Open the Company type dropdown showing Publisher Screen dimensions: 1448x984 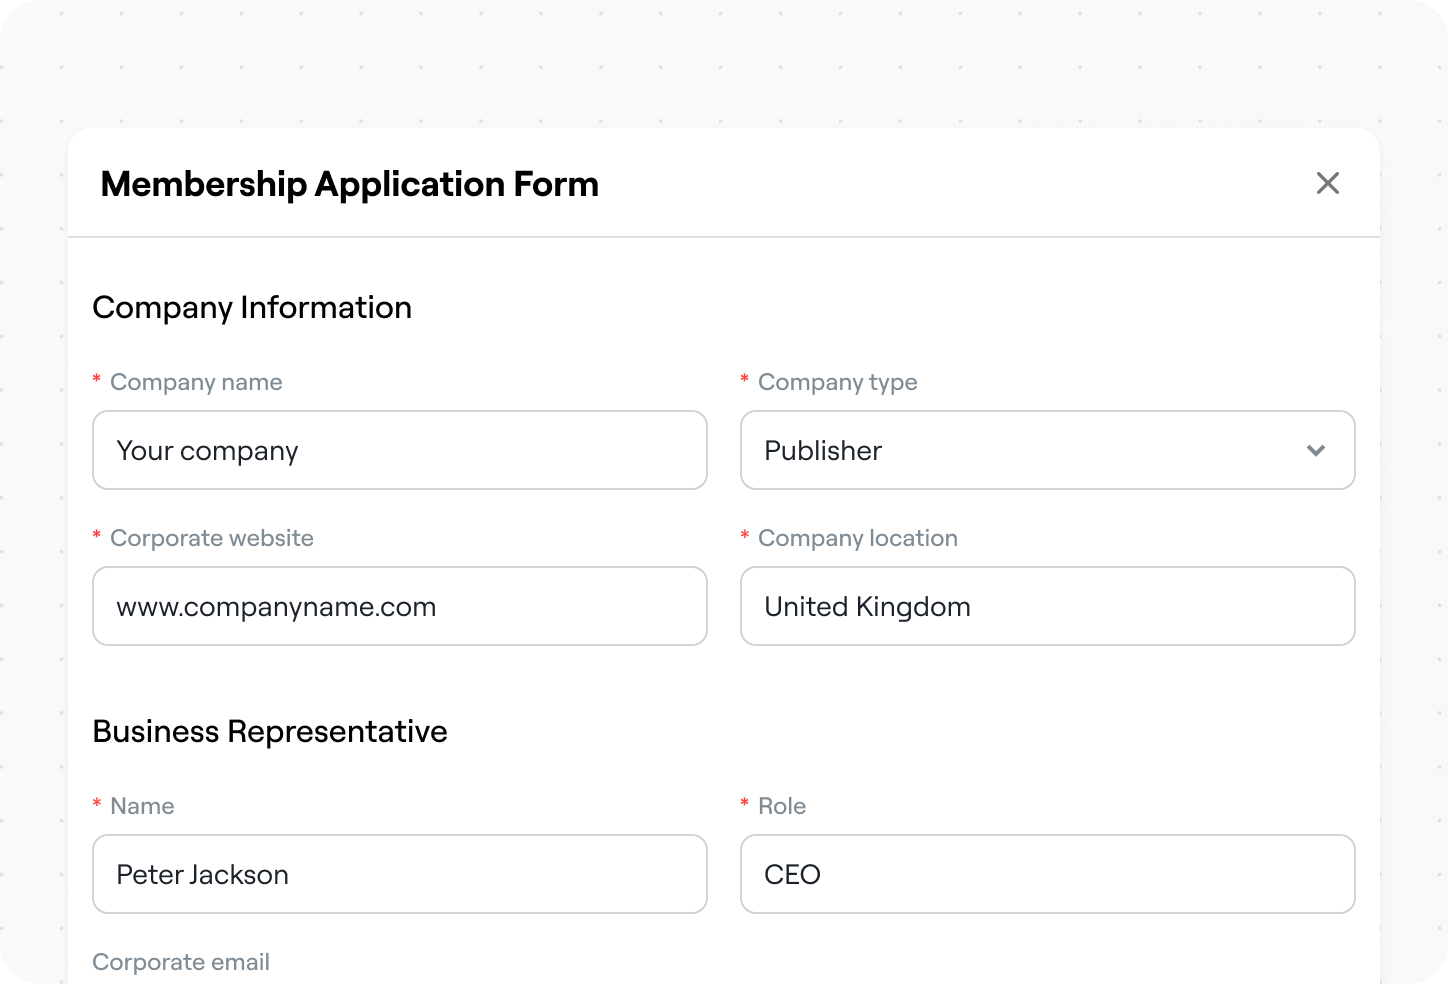(x=1046, y=450)
